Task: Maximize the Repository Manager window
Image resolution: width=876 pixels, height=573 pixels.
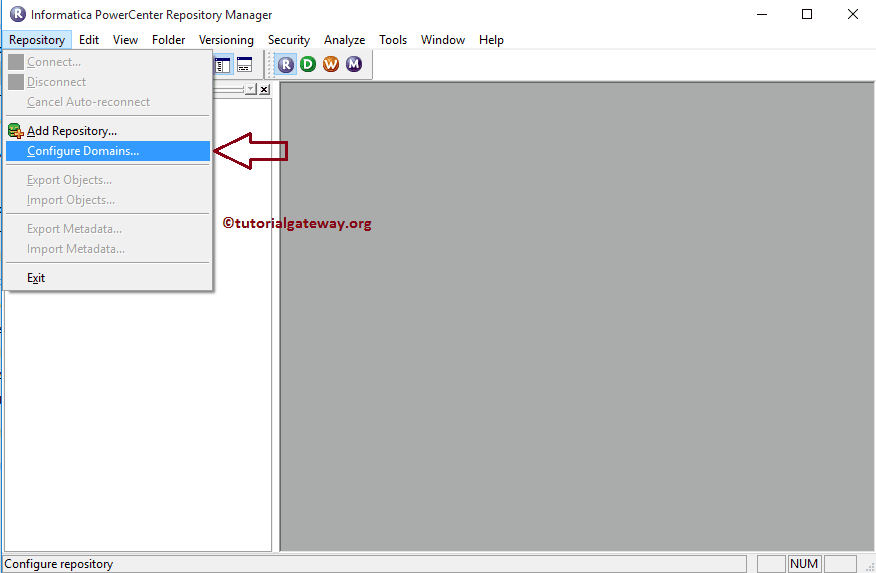Action: 807,14
